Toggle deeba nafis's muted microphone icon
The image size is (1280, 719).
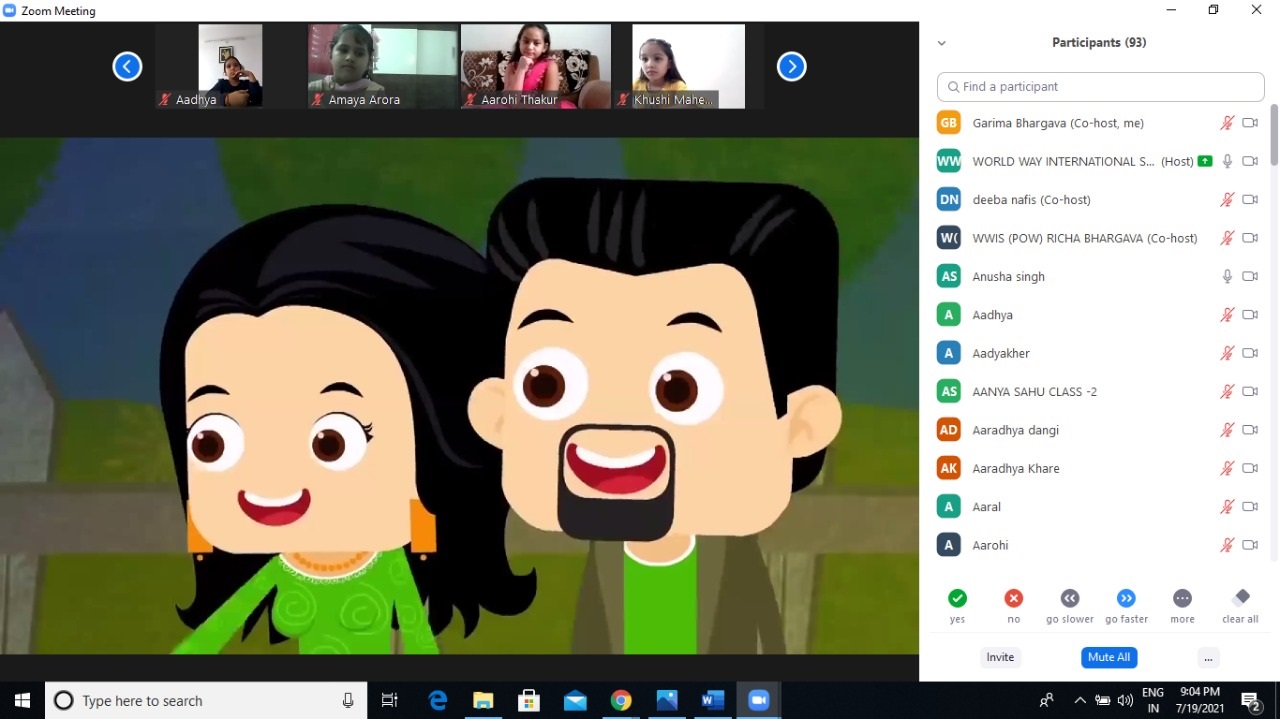[x=1227, y=200]
